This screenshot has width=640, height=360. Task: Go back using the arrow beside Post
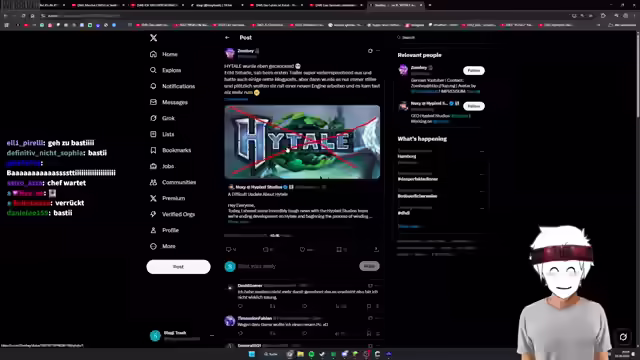227,38
